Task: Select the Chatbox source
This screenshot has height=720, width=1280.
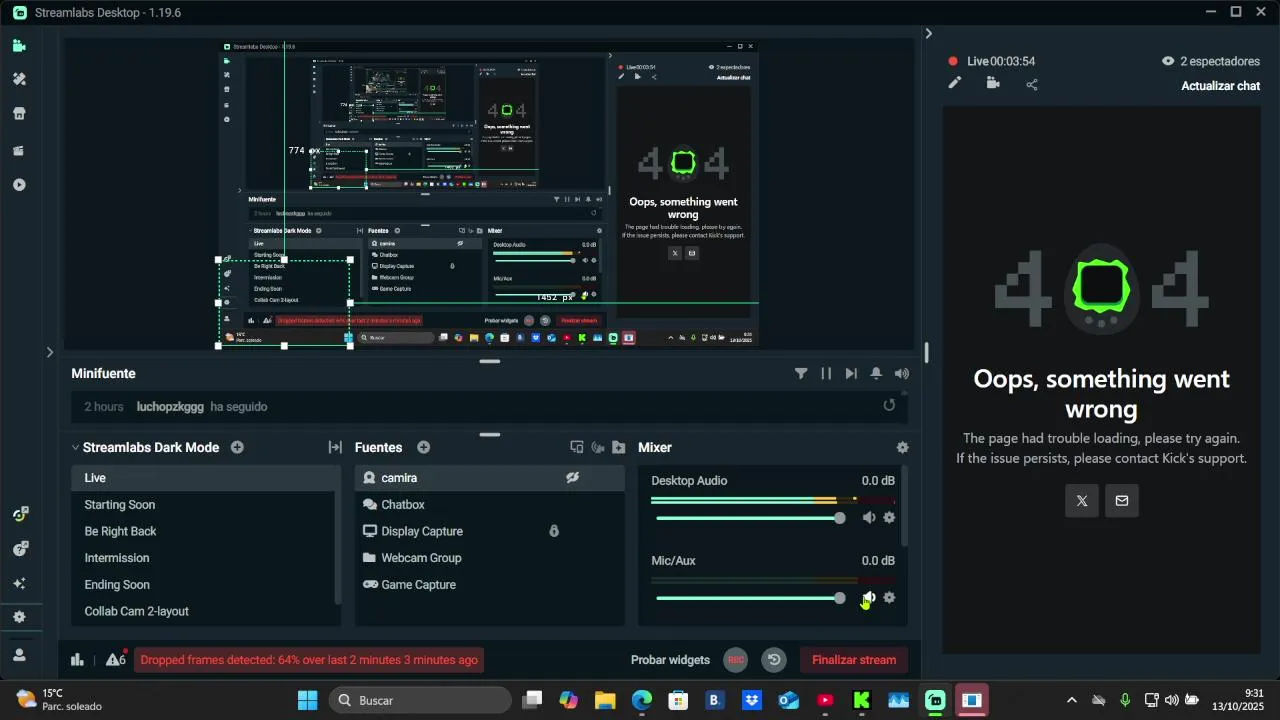Action: [489, 505]
